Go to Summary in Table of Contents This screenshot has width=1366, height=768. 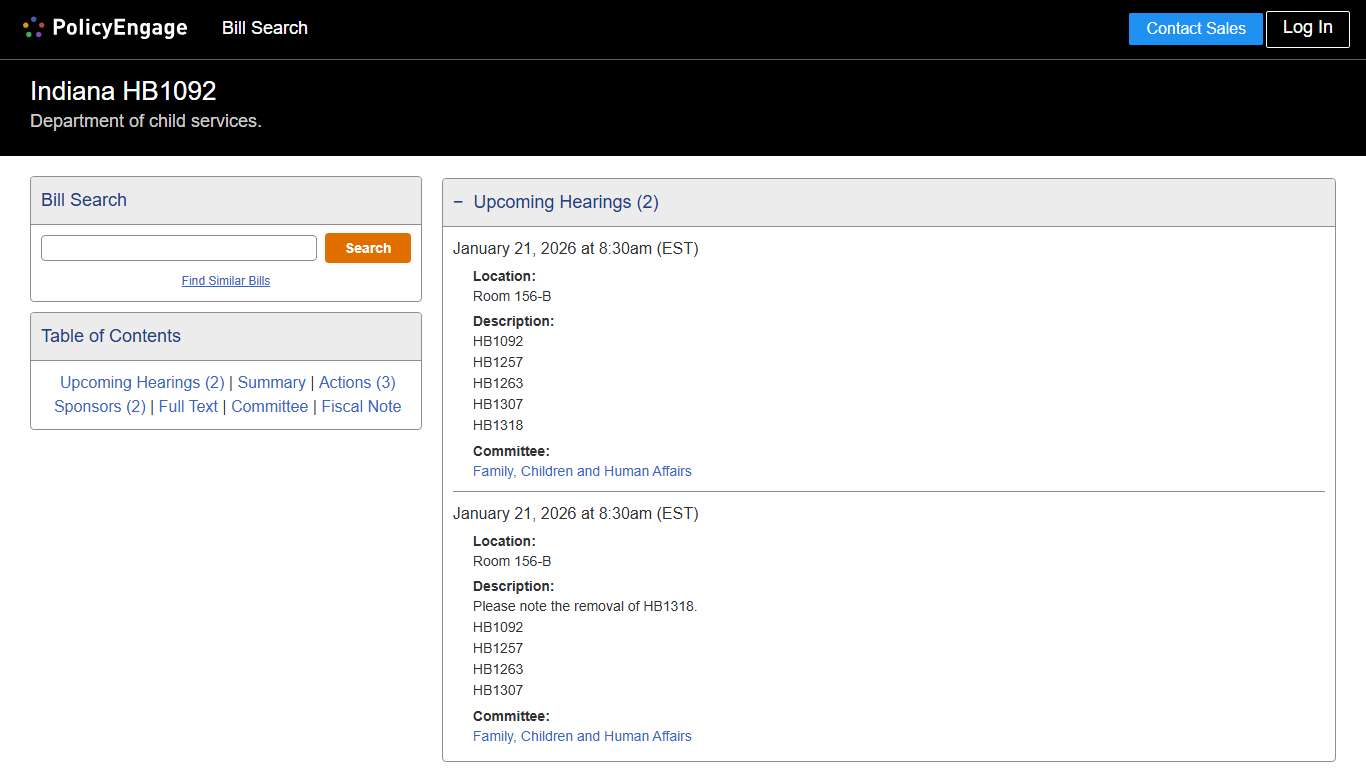click(271, 382)
